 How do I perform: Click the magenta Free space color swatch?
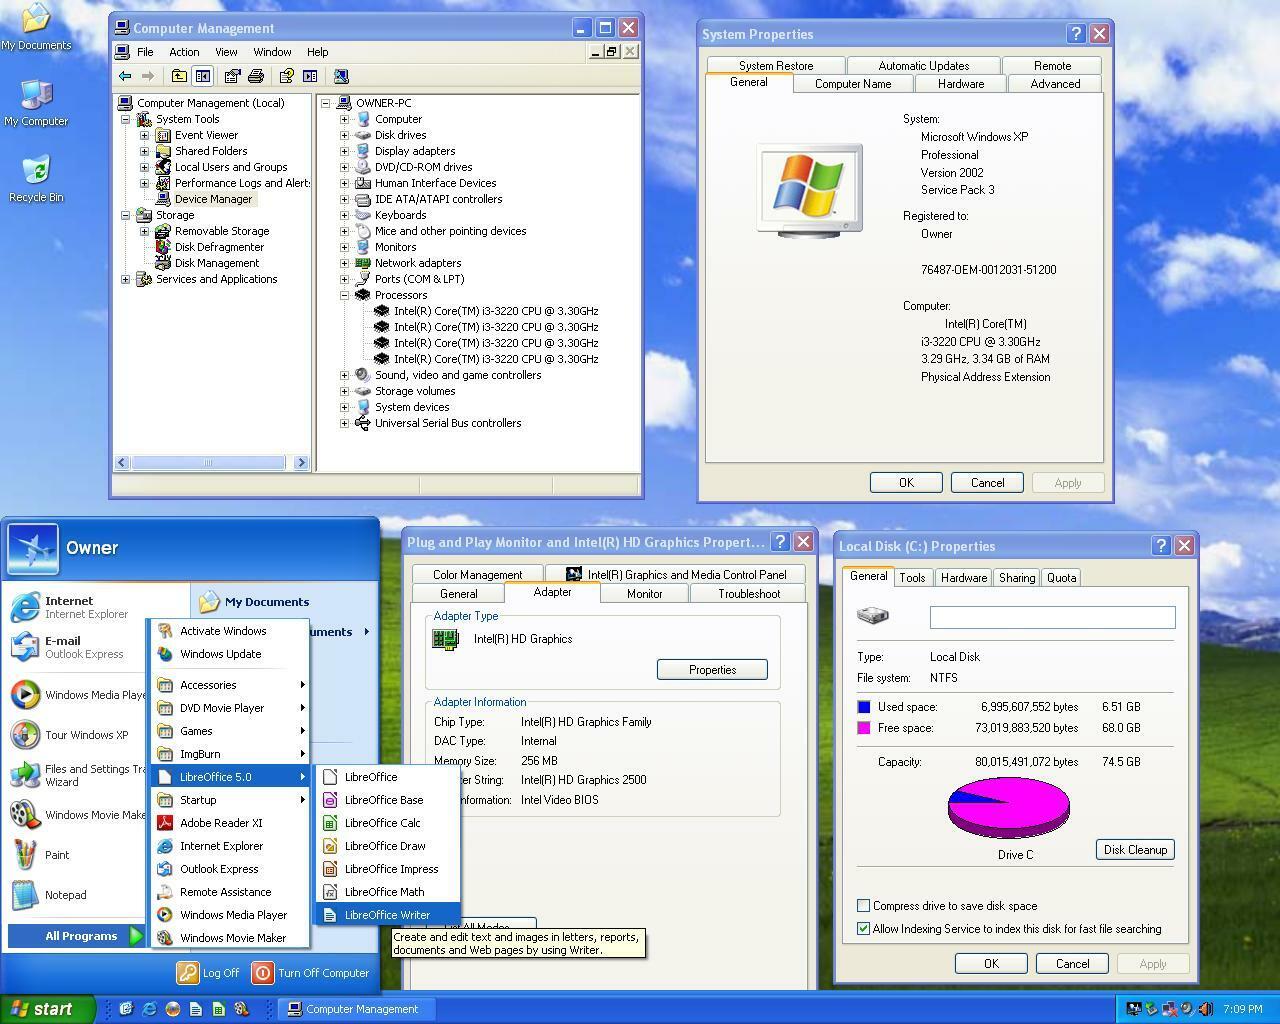pyautogui.click(x=864, y=728)
